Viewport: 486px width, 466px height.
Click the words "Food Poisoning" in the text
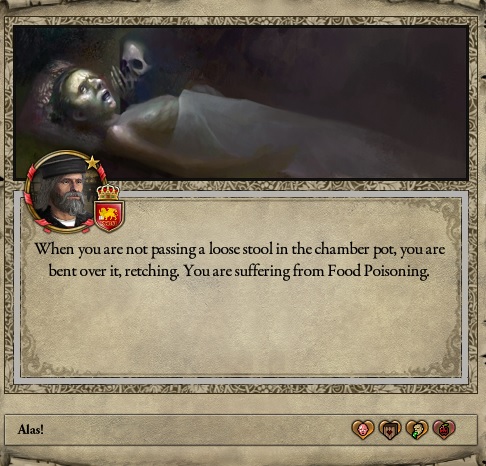[378, 271]
